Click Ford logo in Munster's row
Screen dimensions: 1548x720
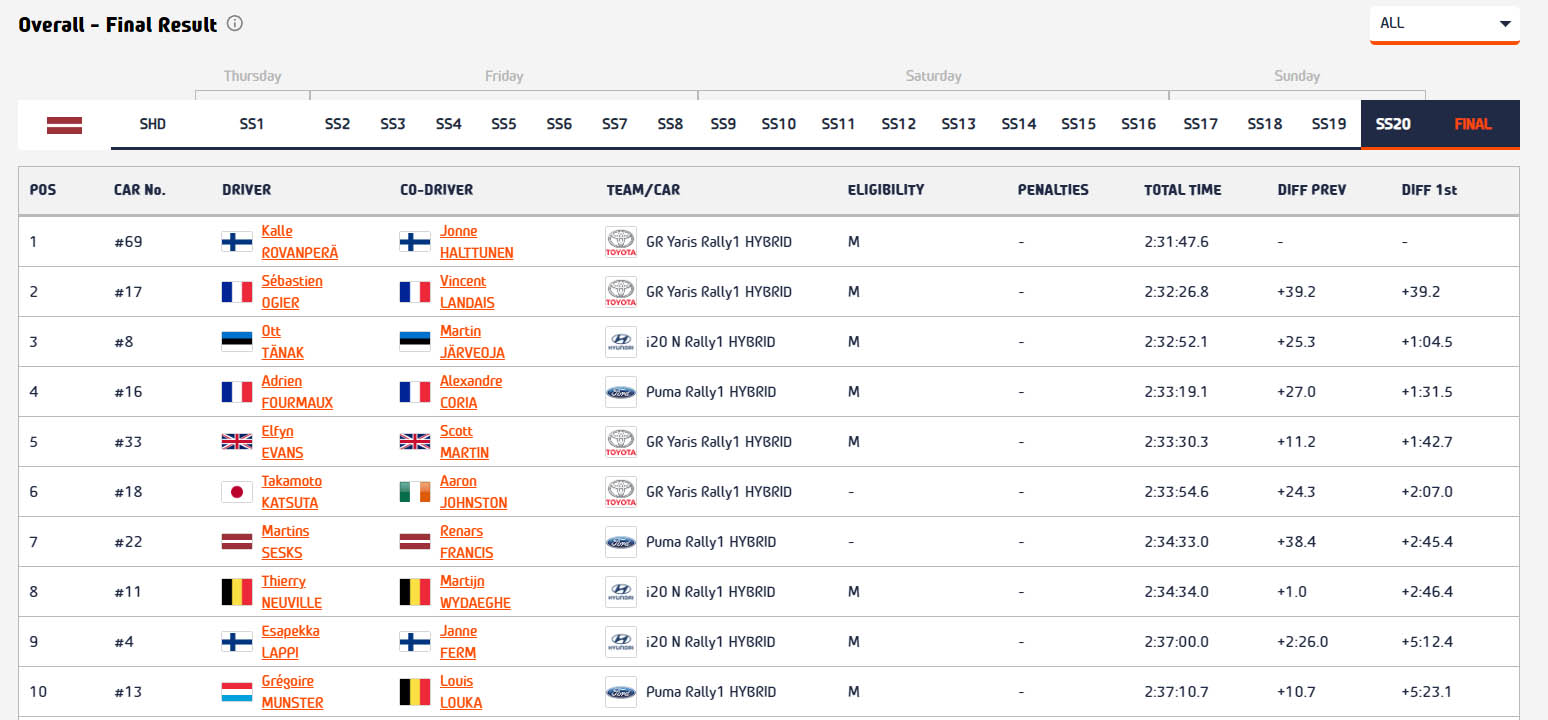tap(621, 692)
